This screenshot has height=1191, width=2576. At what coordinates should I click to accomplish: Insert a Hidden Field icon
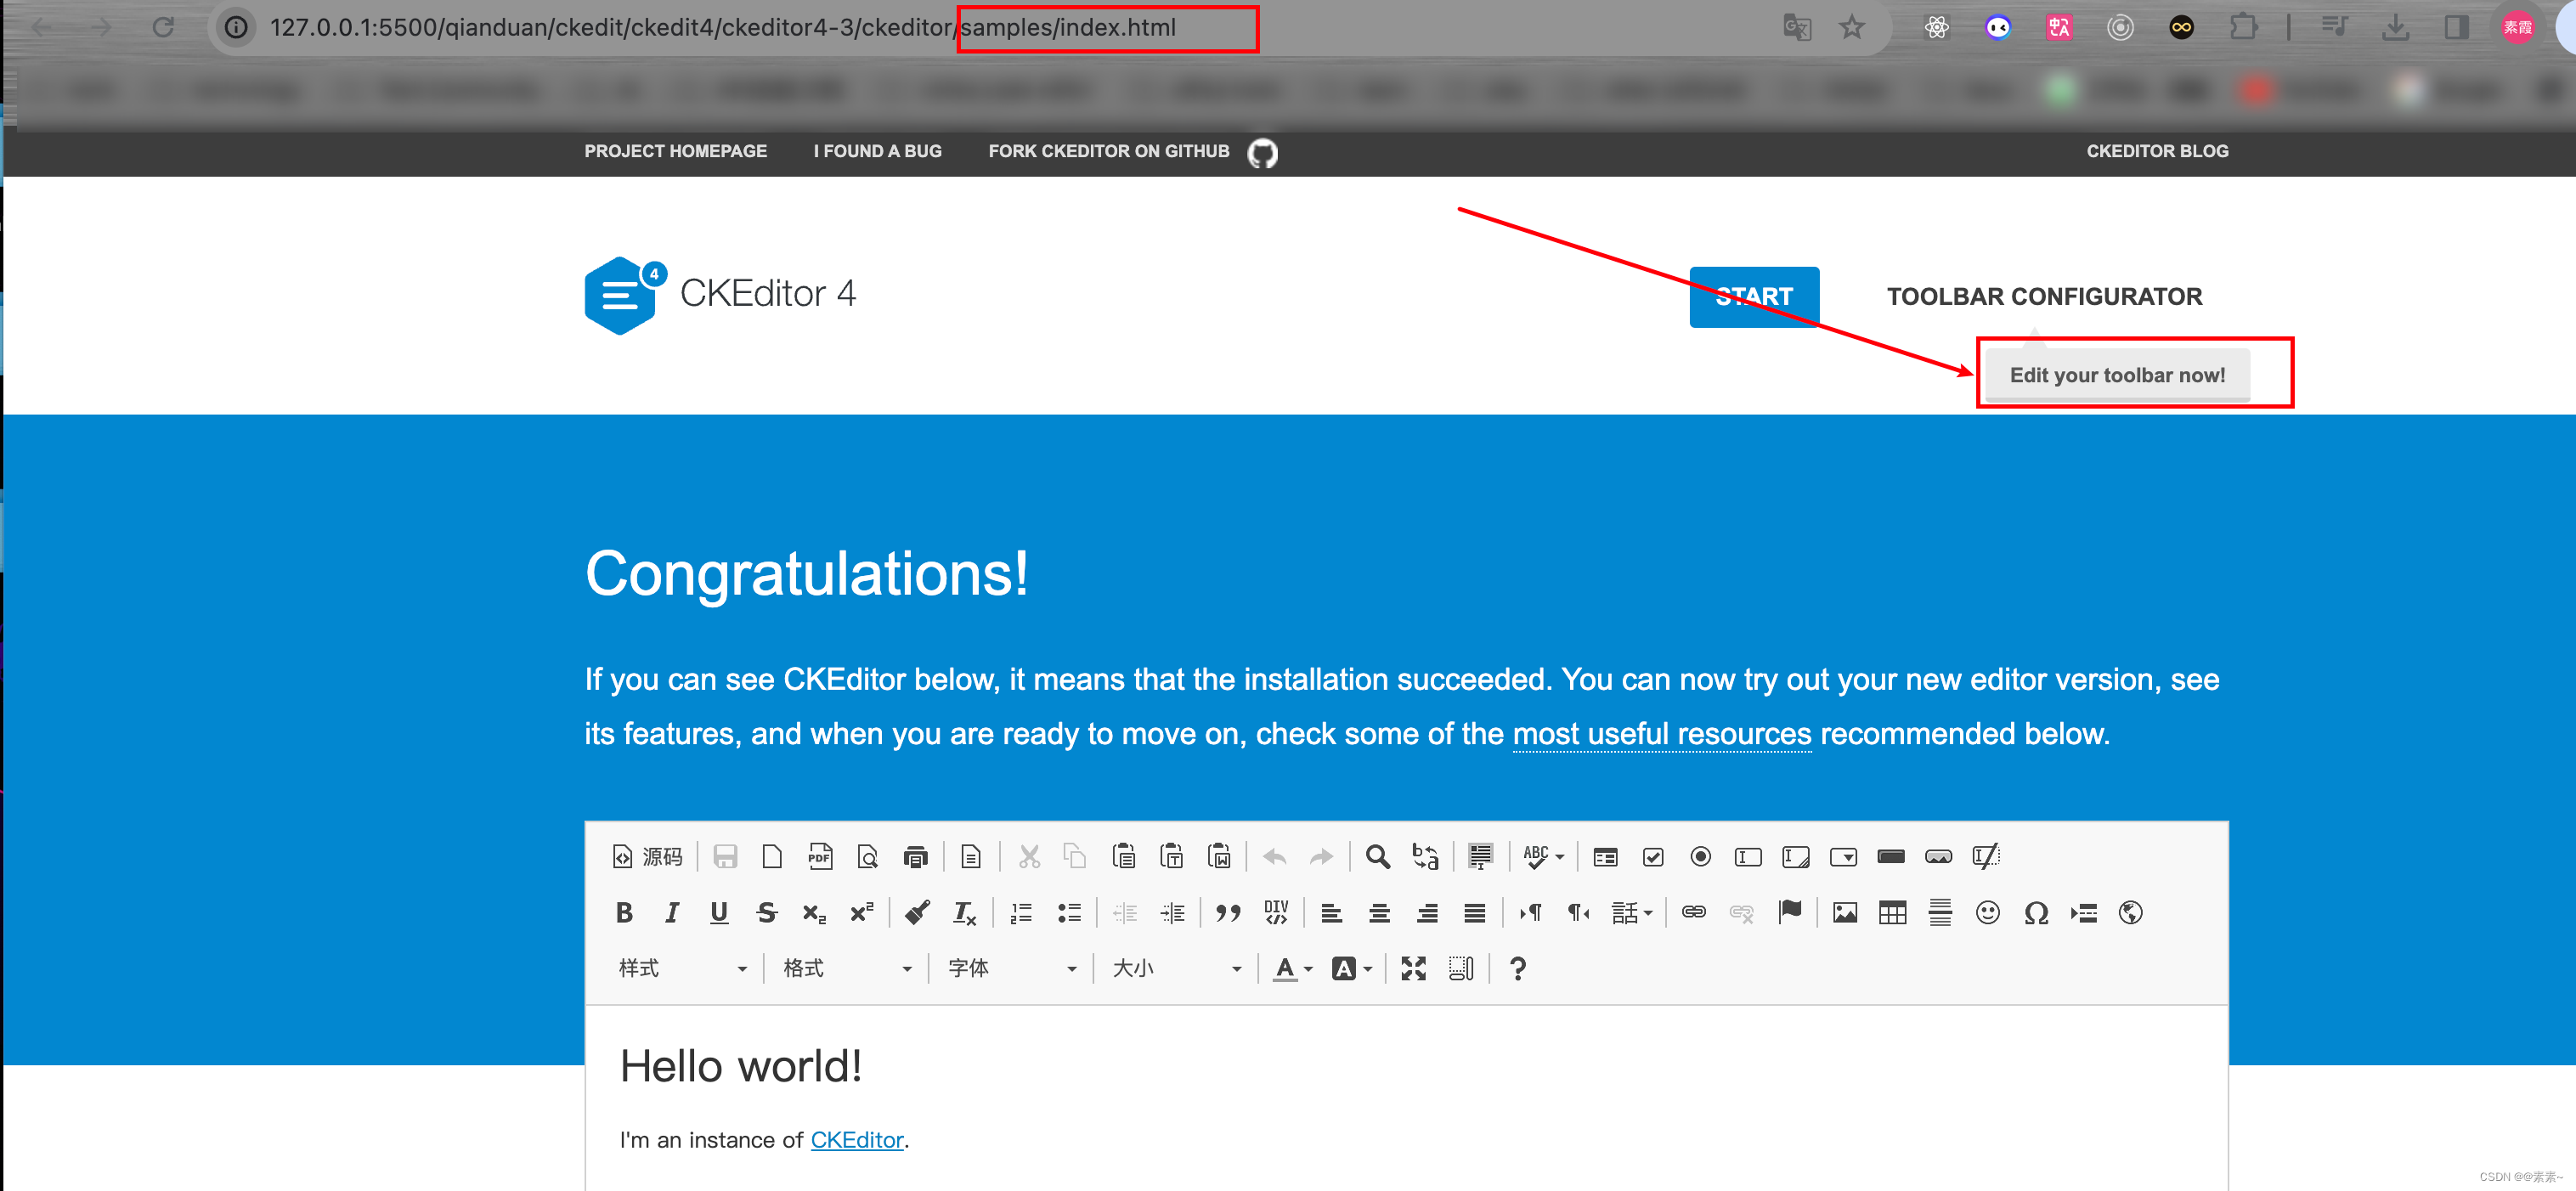click(x=1986, y=857)
